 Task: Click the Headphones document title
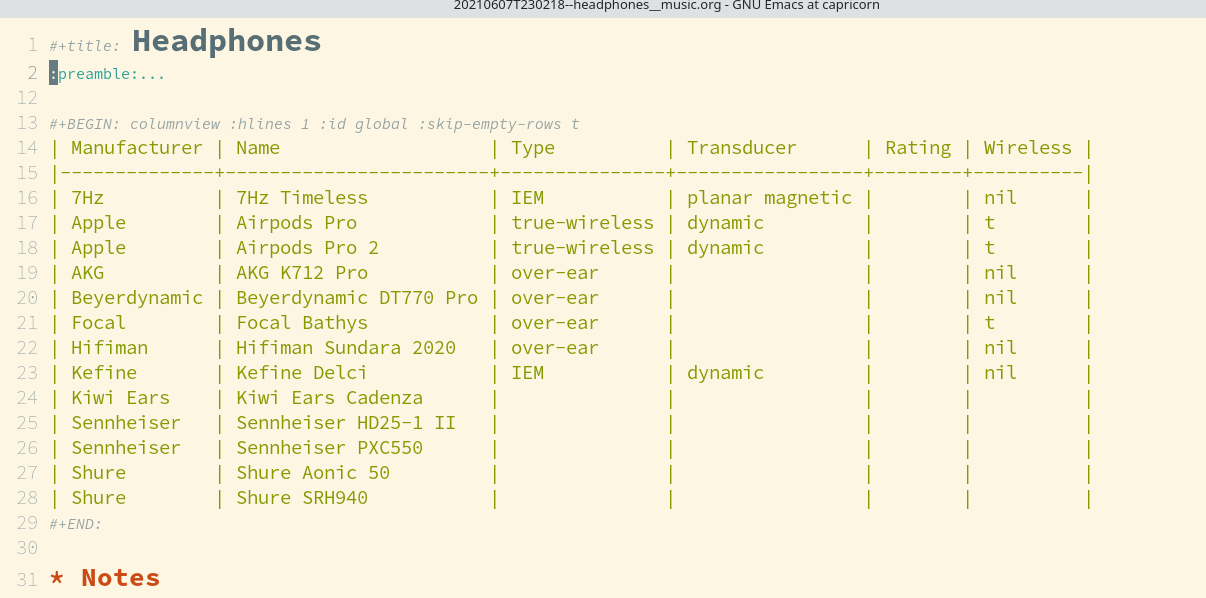226,41
